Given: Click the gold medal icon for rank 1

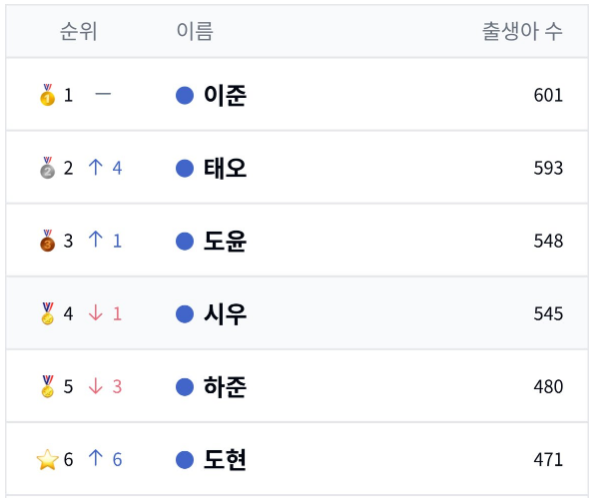Looking at the screenshot, I should click(47, 95).
